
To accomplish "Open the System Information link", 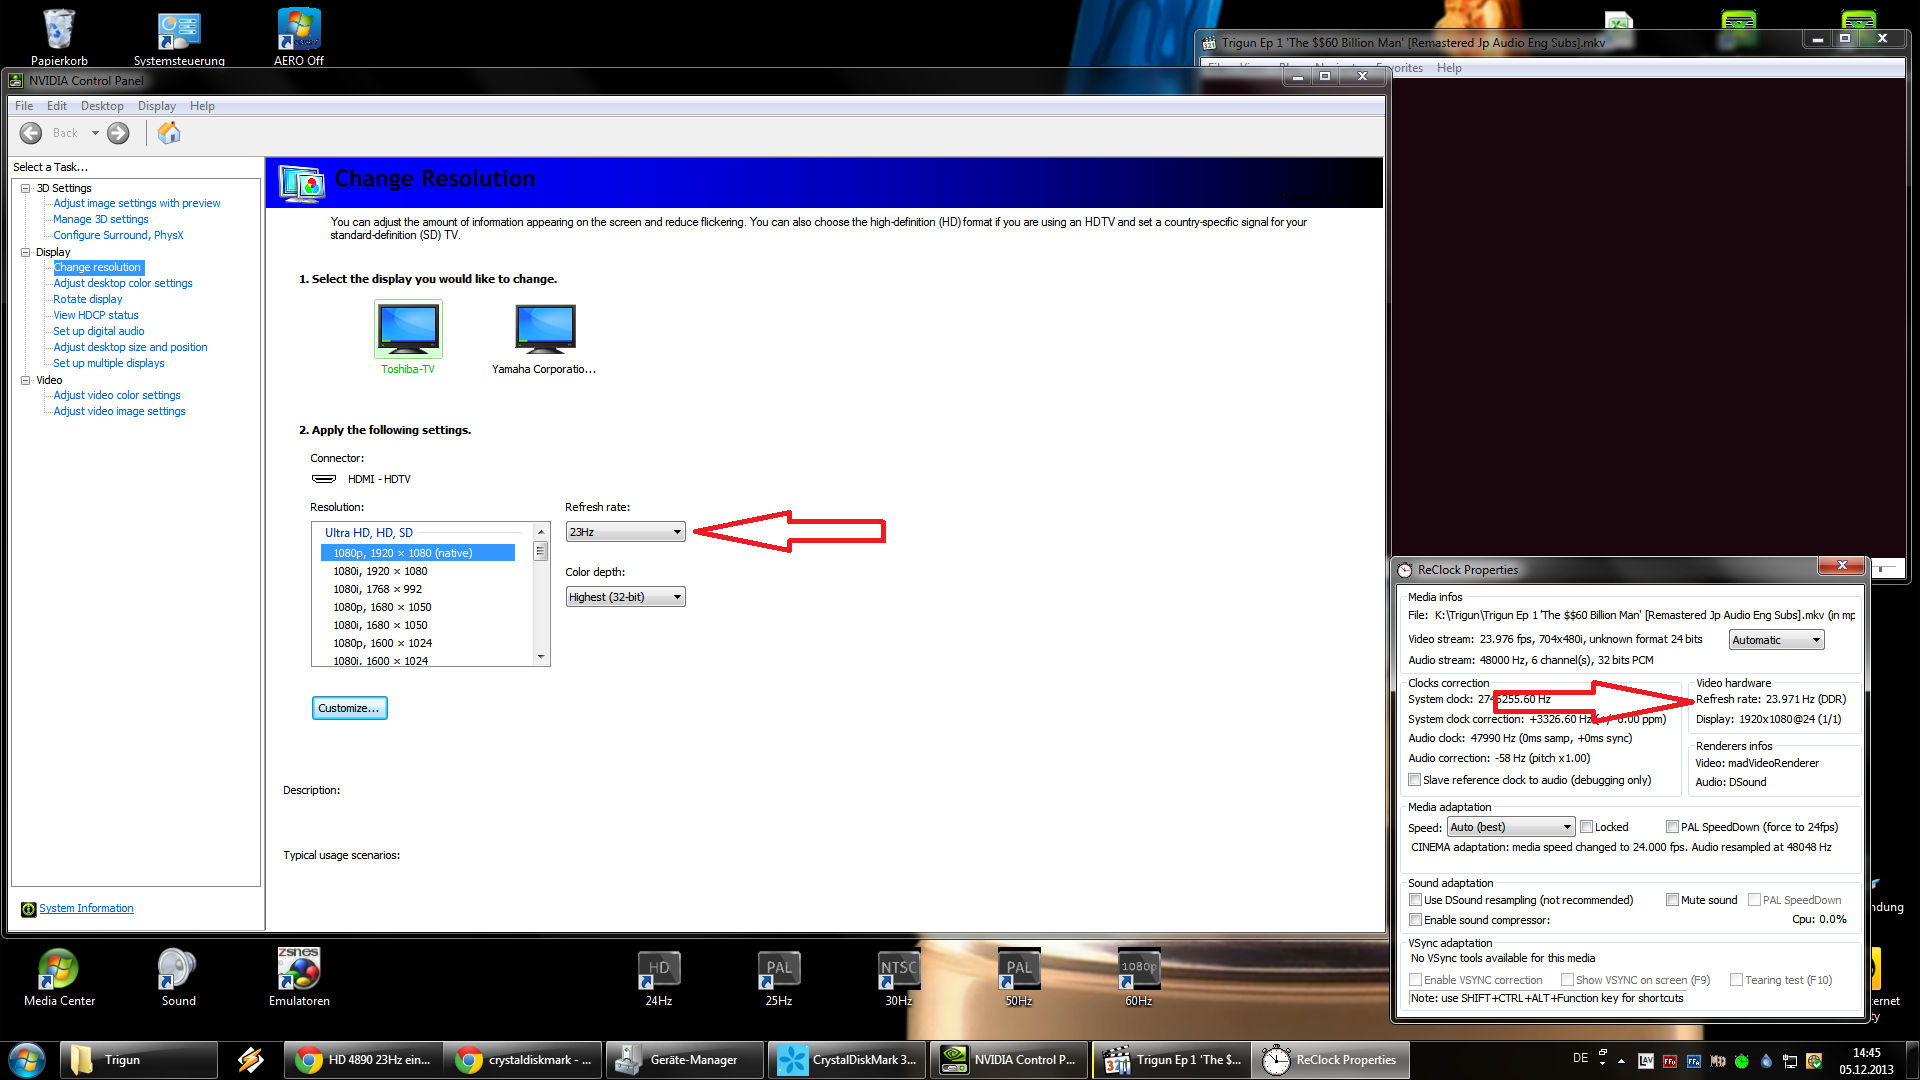I will click(x=86, y=908).
